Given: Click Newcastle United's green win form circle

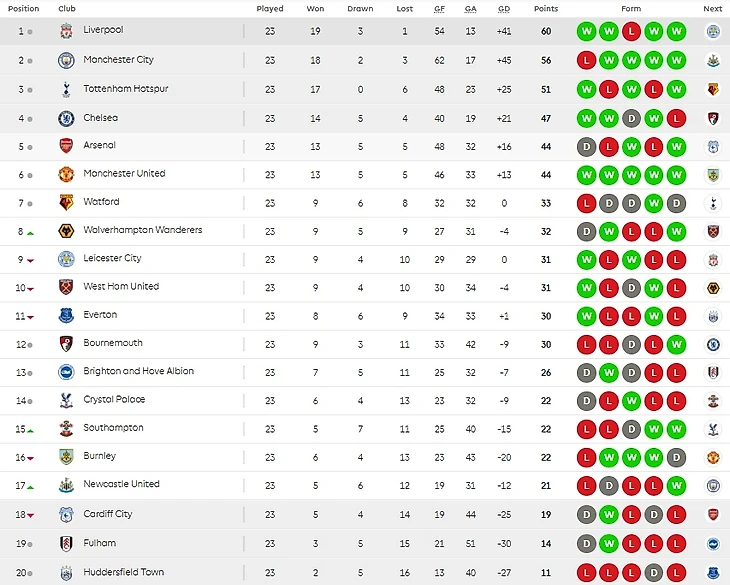Looking at the screenshot, I should click(677, 485).
